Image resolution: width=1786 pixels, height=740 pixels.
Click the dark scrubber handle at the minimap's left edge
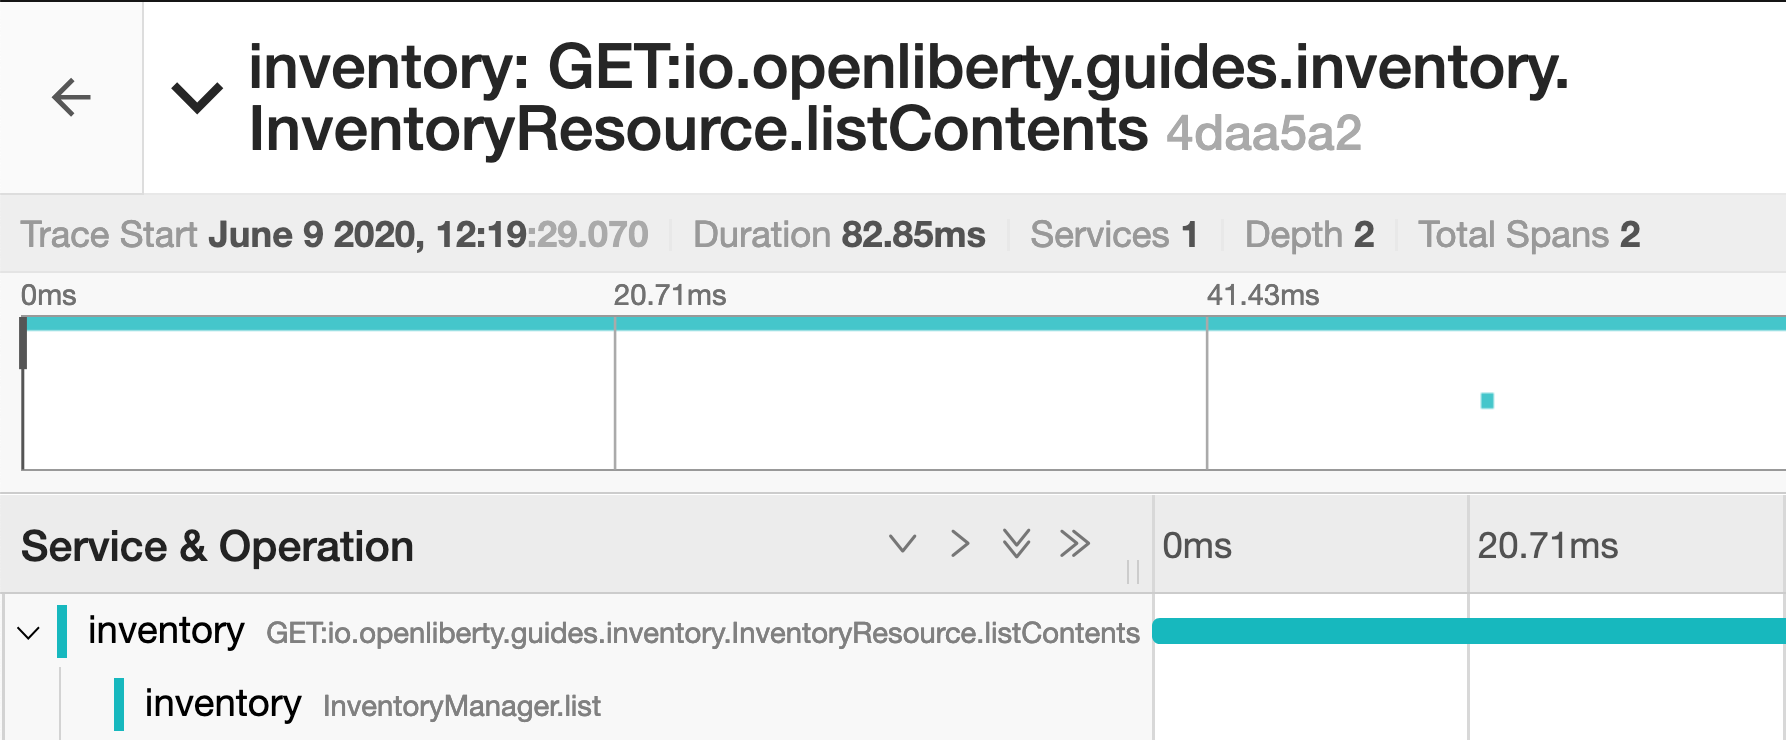(x=23, y=343)
